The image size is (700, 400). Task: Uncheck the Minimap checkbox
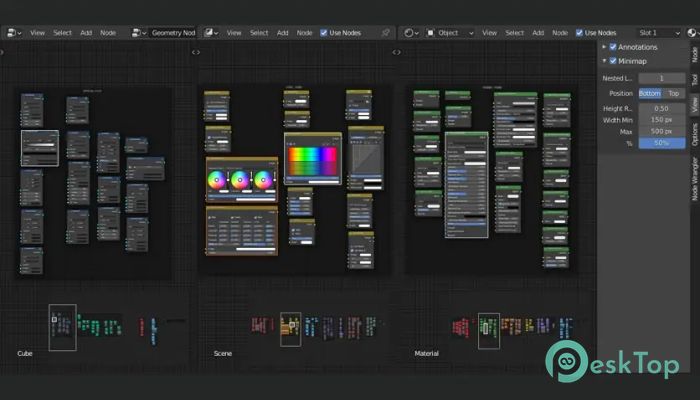tap(613, 61)
